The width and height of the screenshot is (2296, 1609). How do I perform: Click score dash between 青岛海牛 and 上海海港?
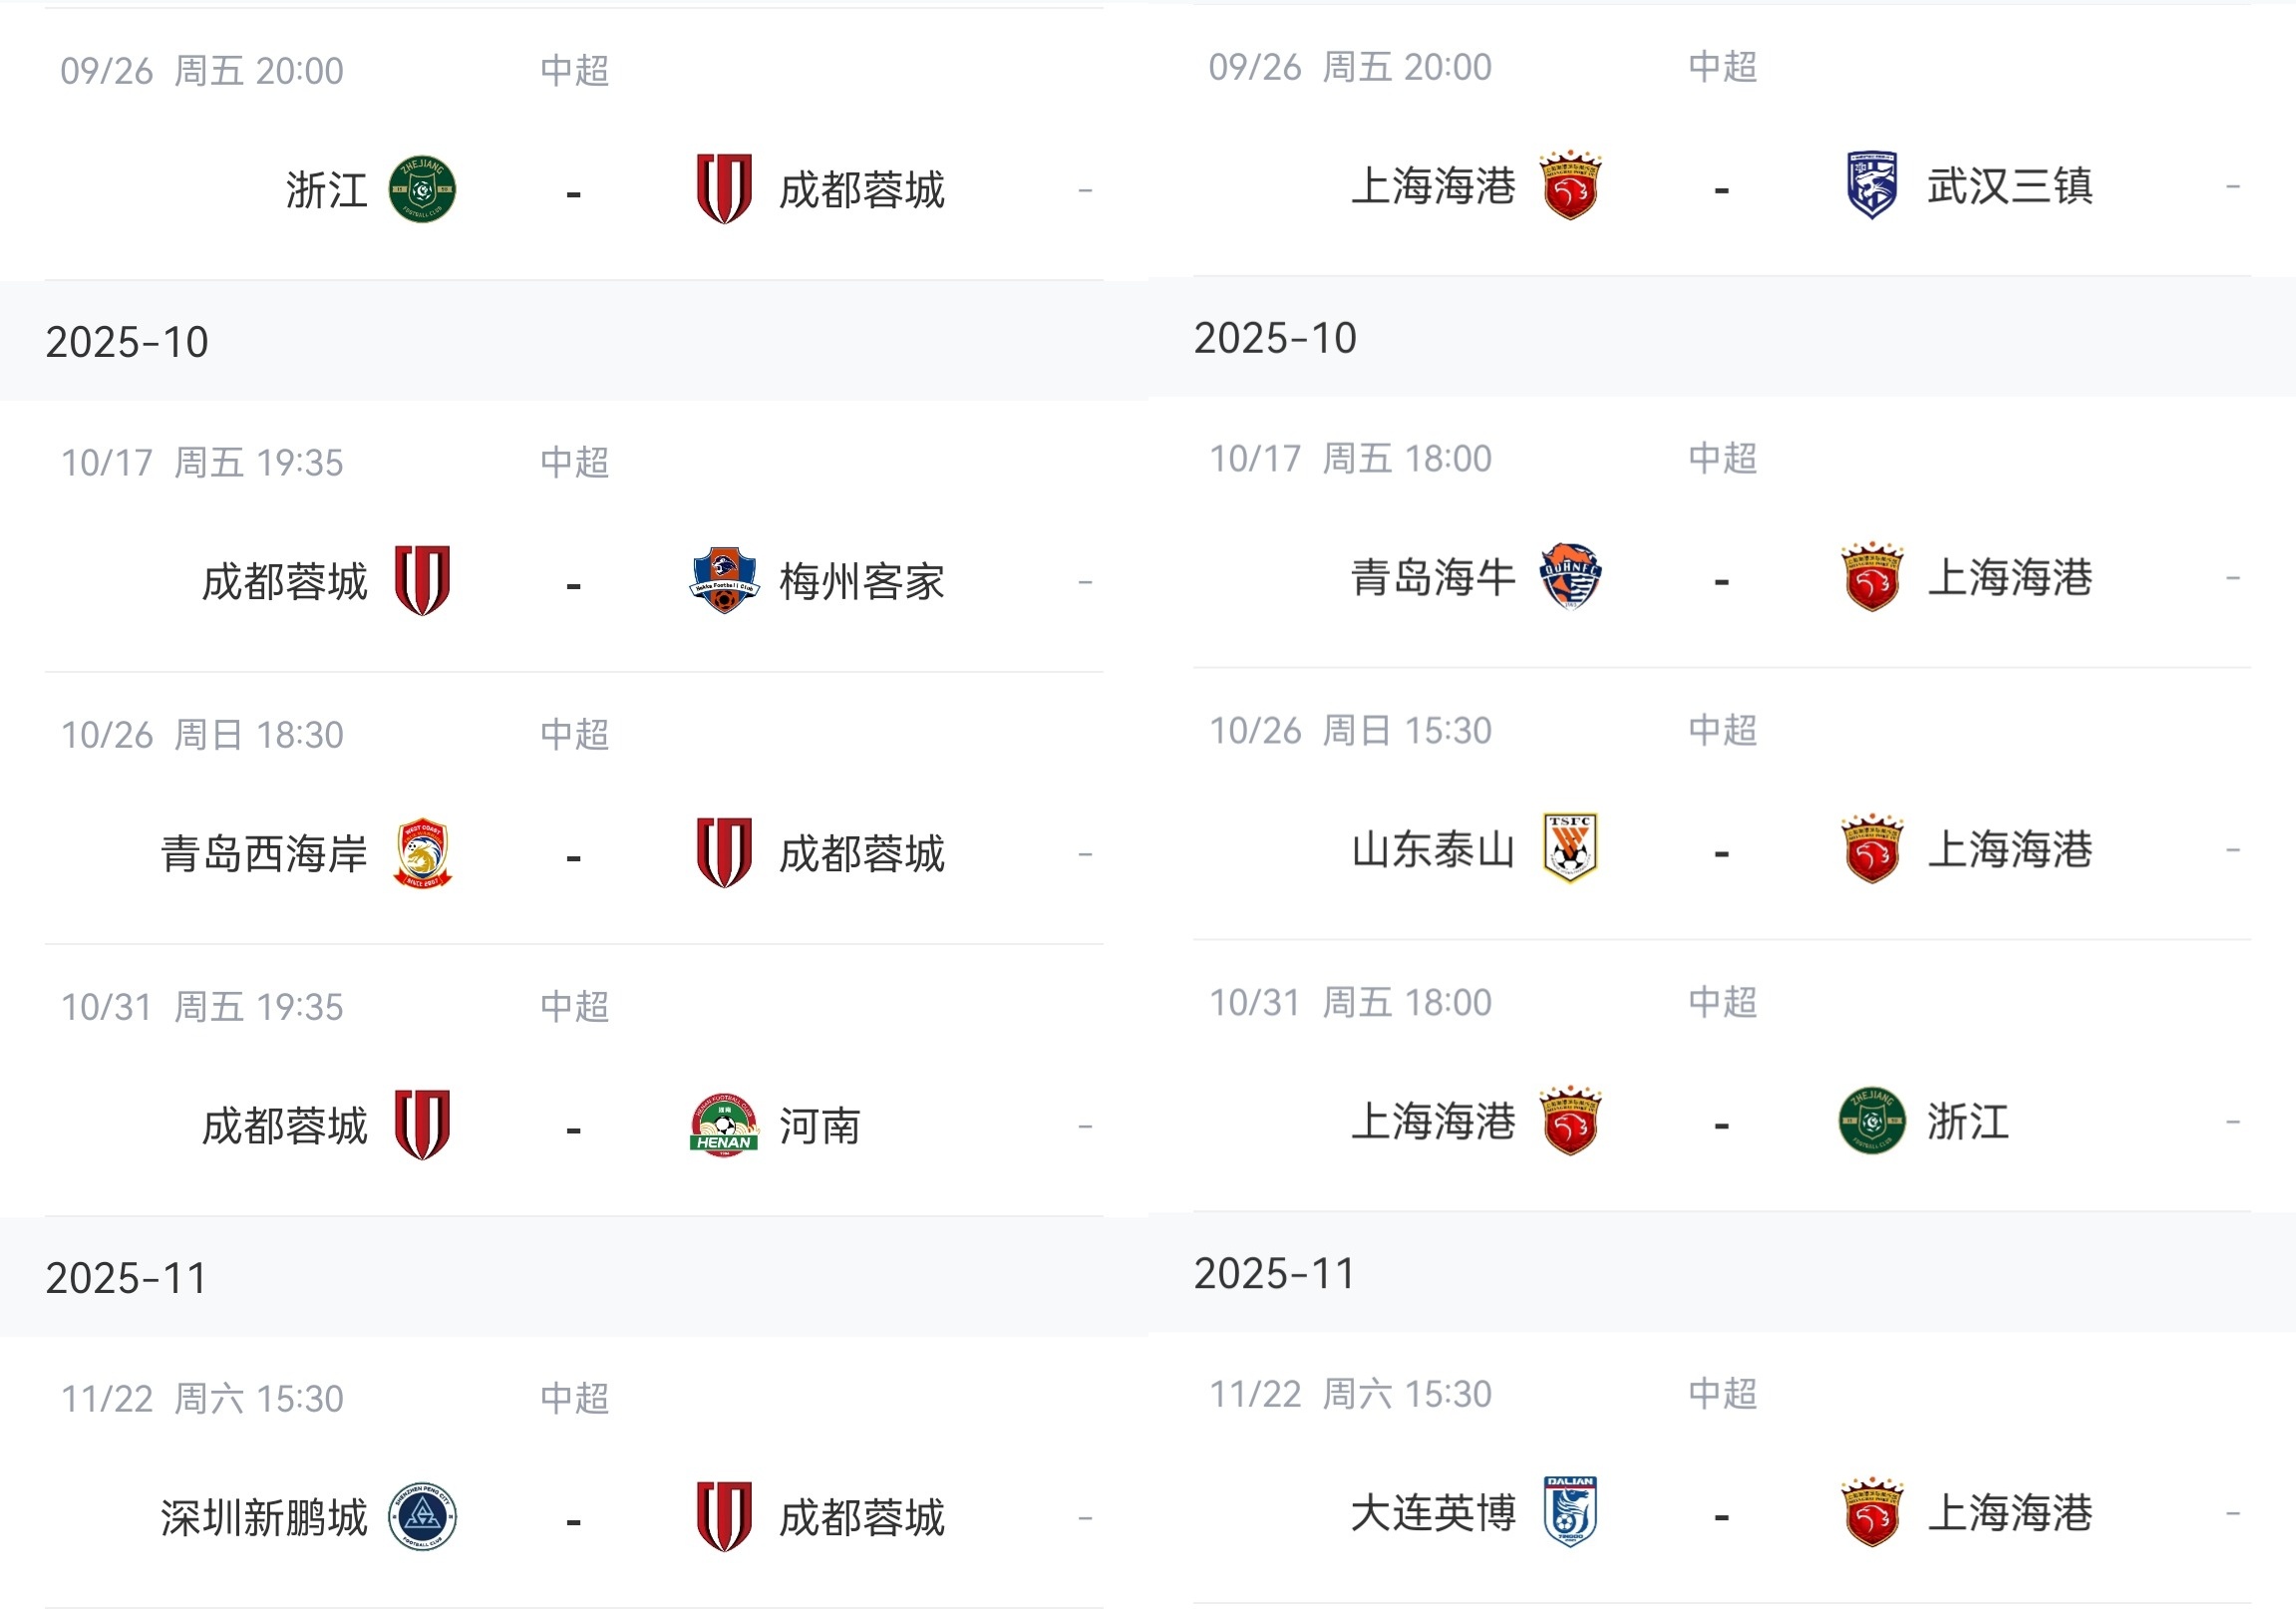click(1721, 581)
